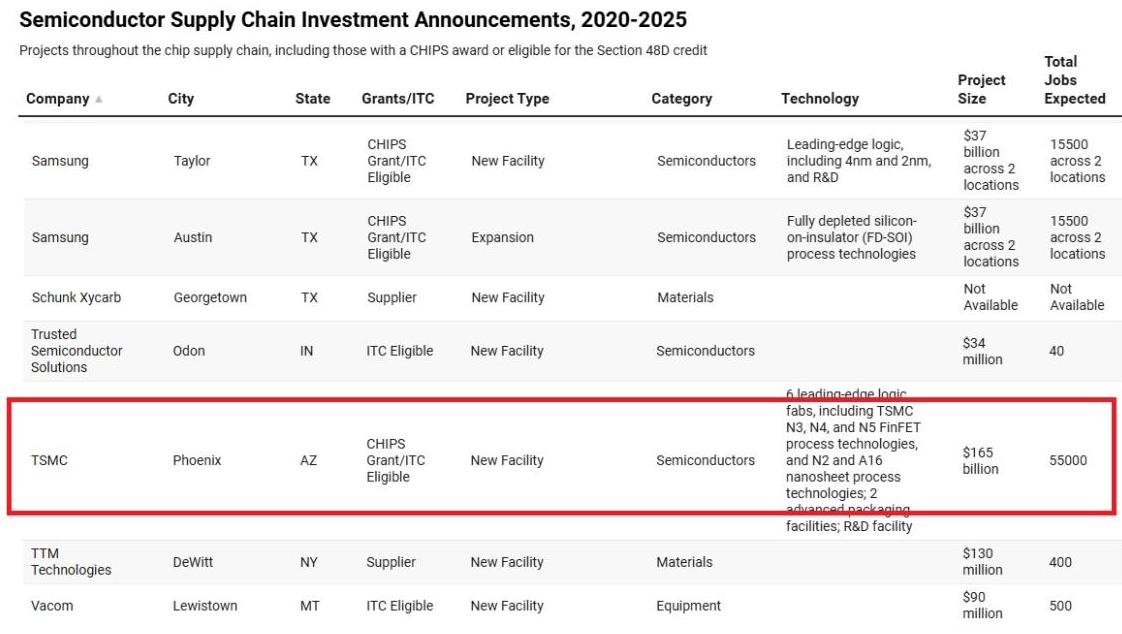Click the Trusted Semiconductor Solutions cell
Viewport: 1122px width, 634px height.
pos(77,351)
